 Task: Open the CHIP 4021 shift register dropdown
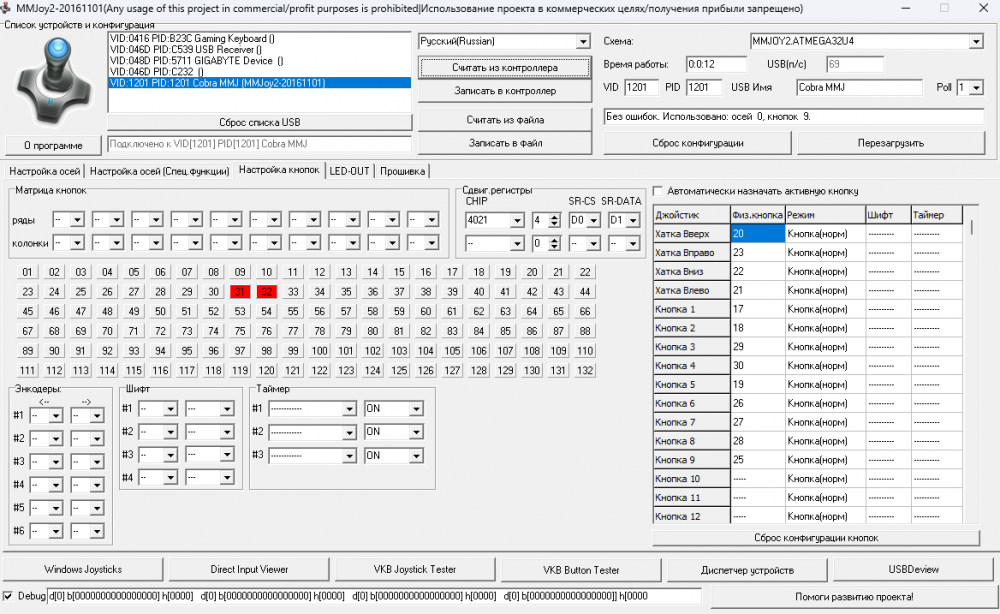(x=517, y=221)
